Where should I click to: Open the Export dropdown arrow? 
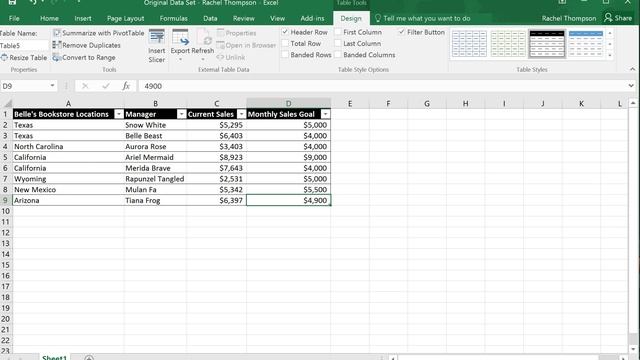tap(180, 60)
